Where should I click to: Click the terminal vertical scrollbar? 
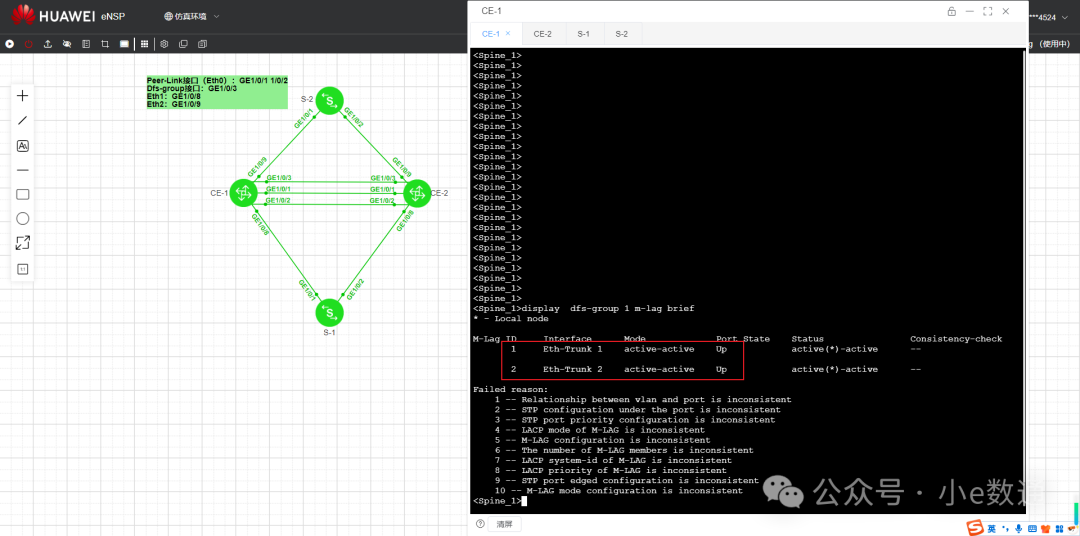1024,281
